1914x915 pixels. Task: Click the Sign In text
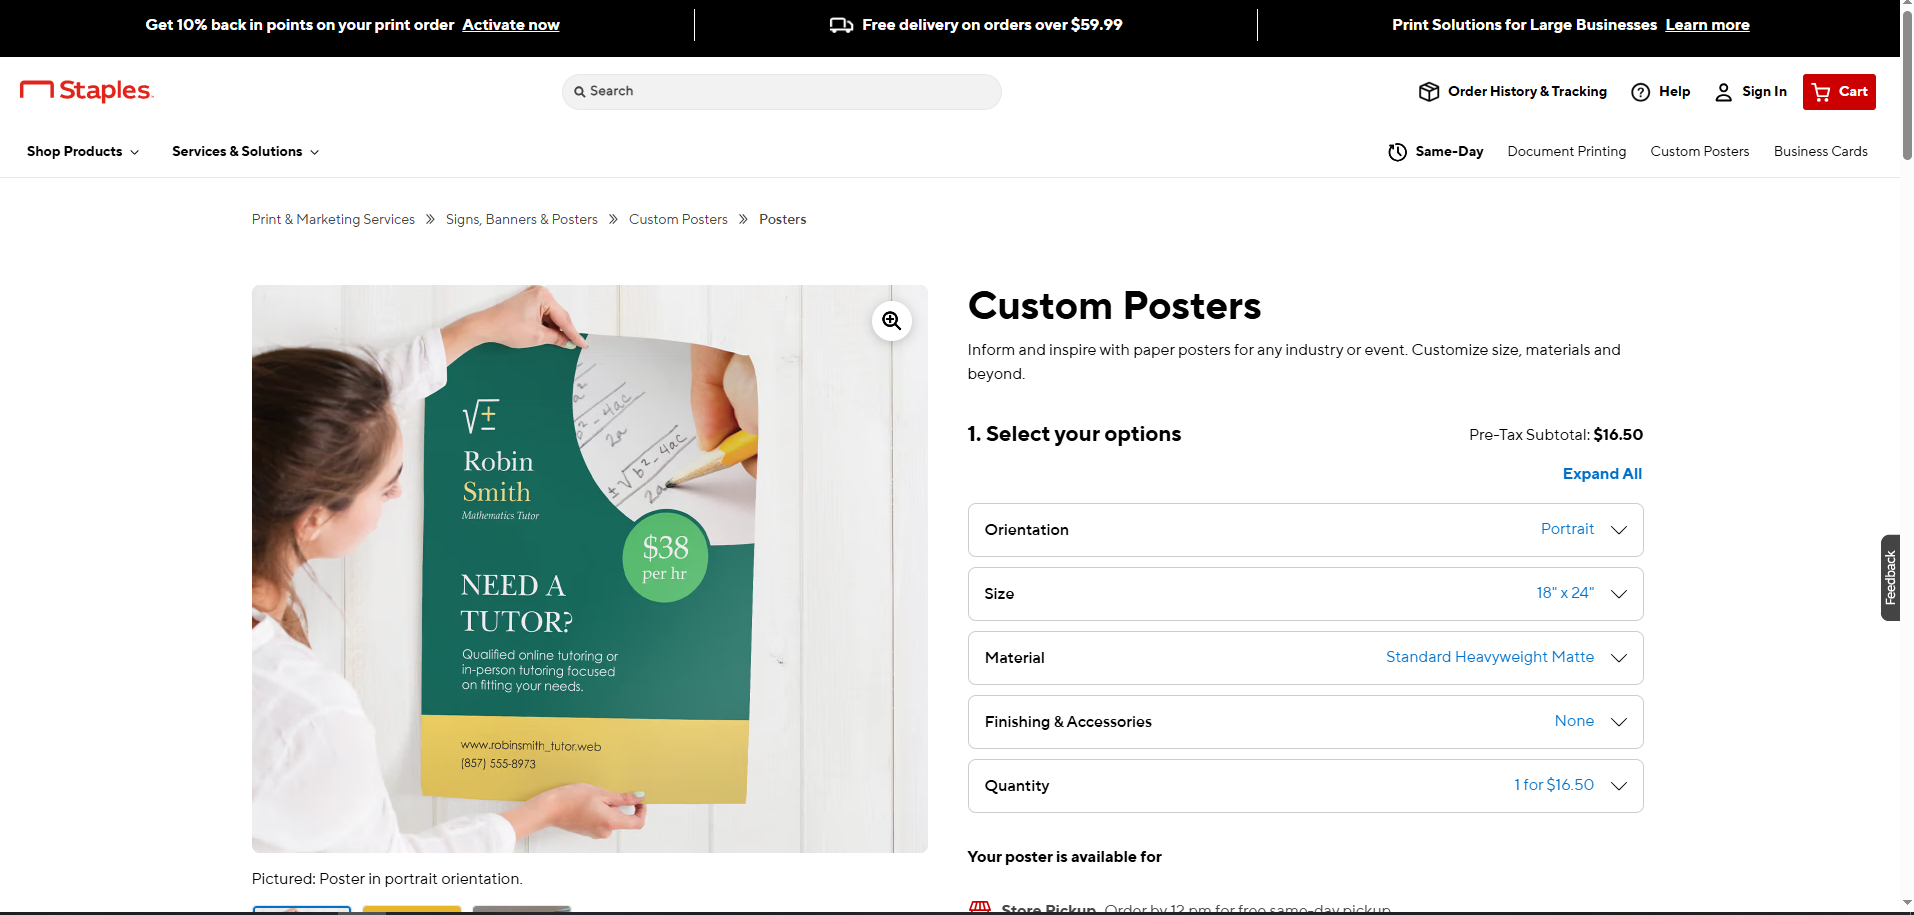point(1764,92)
